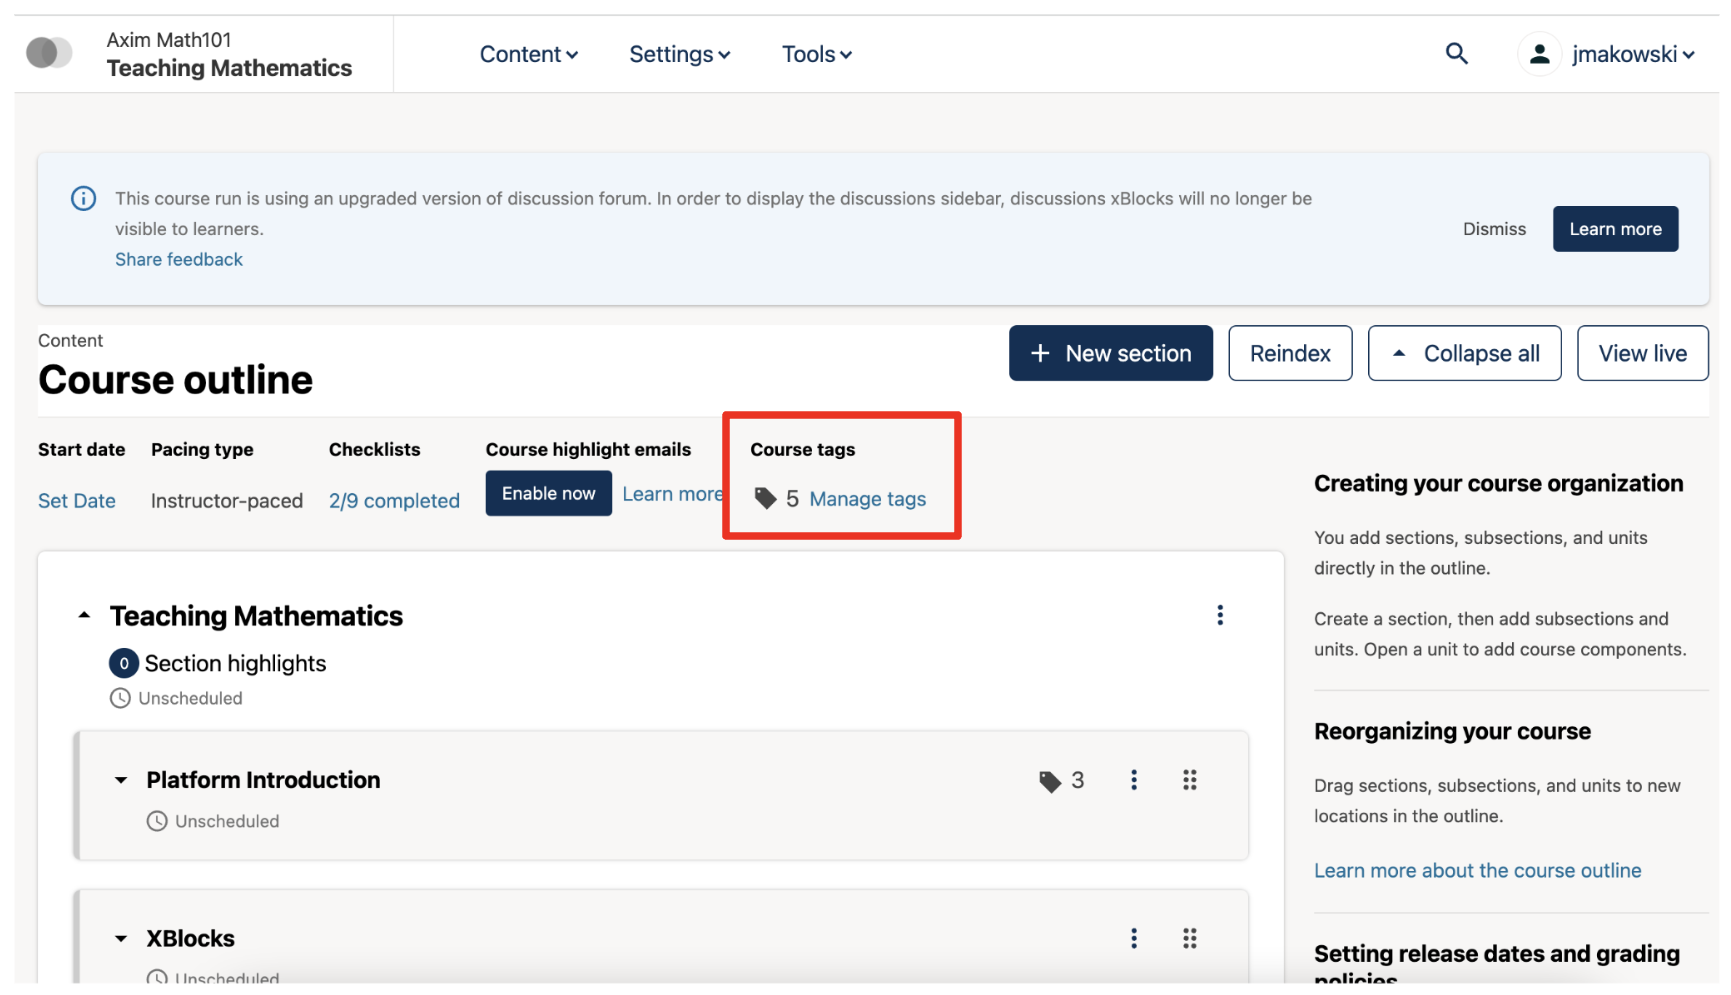Collapse the Teaching Mathematics section
The height and width of the screenshot is (995, 1731).
(x=84, y=614)
